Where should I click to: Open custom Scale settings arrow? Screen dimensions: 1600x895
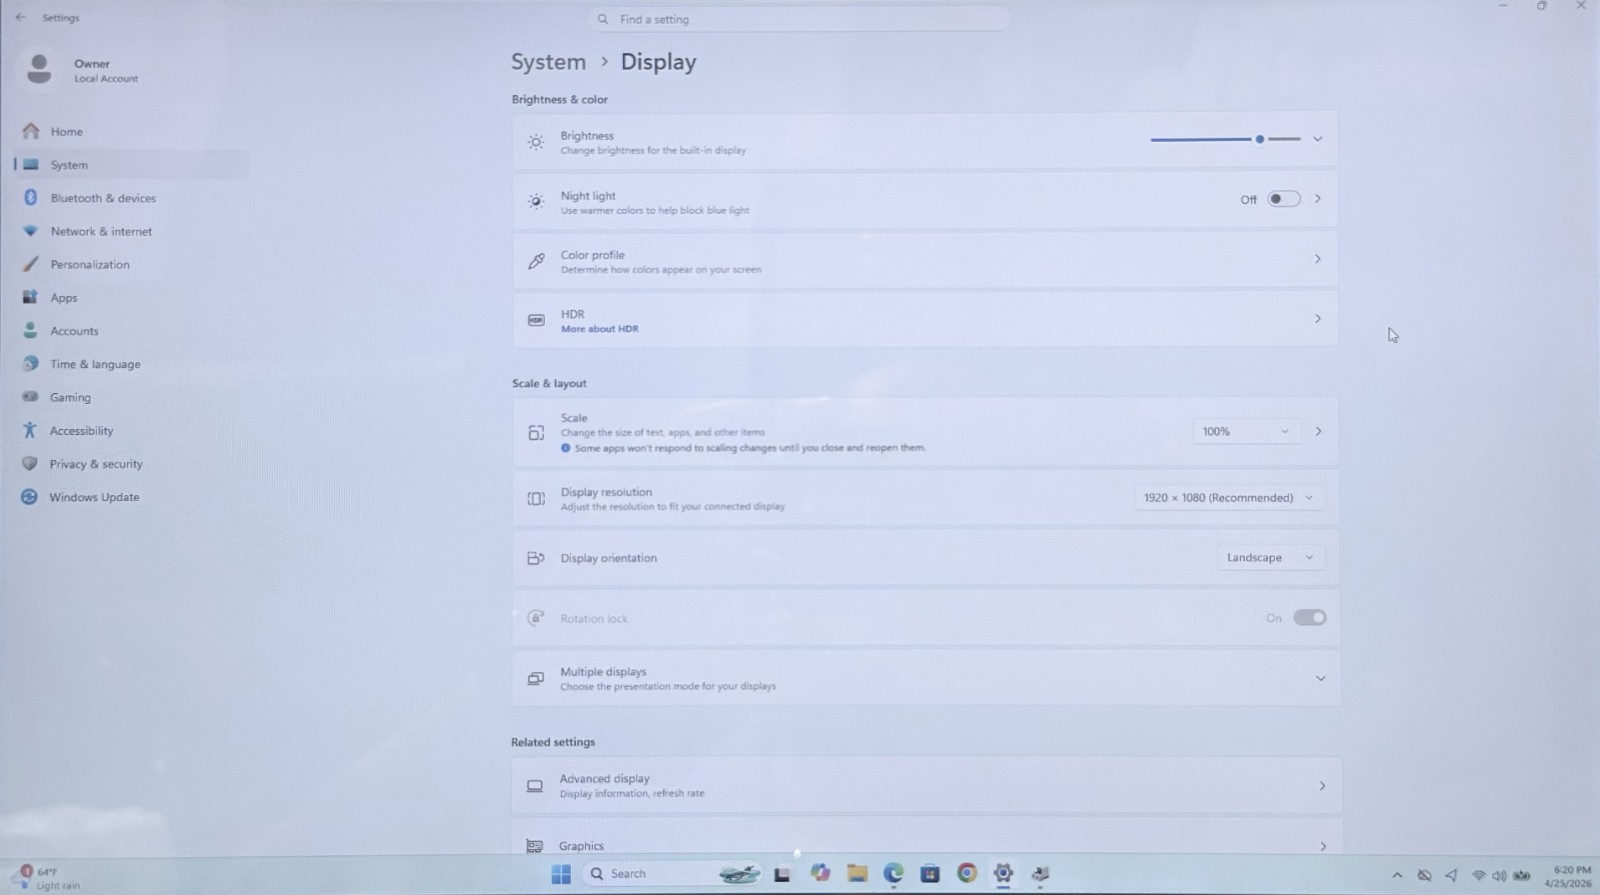(1318, 432)
